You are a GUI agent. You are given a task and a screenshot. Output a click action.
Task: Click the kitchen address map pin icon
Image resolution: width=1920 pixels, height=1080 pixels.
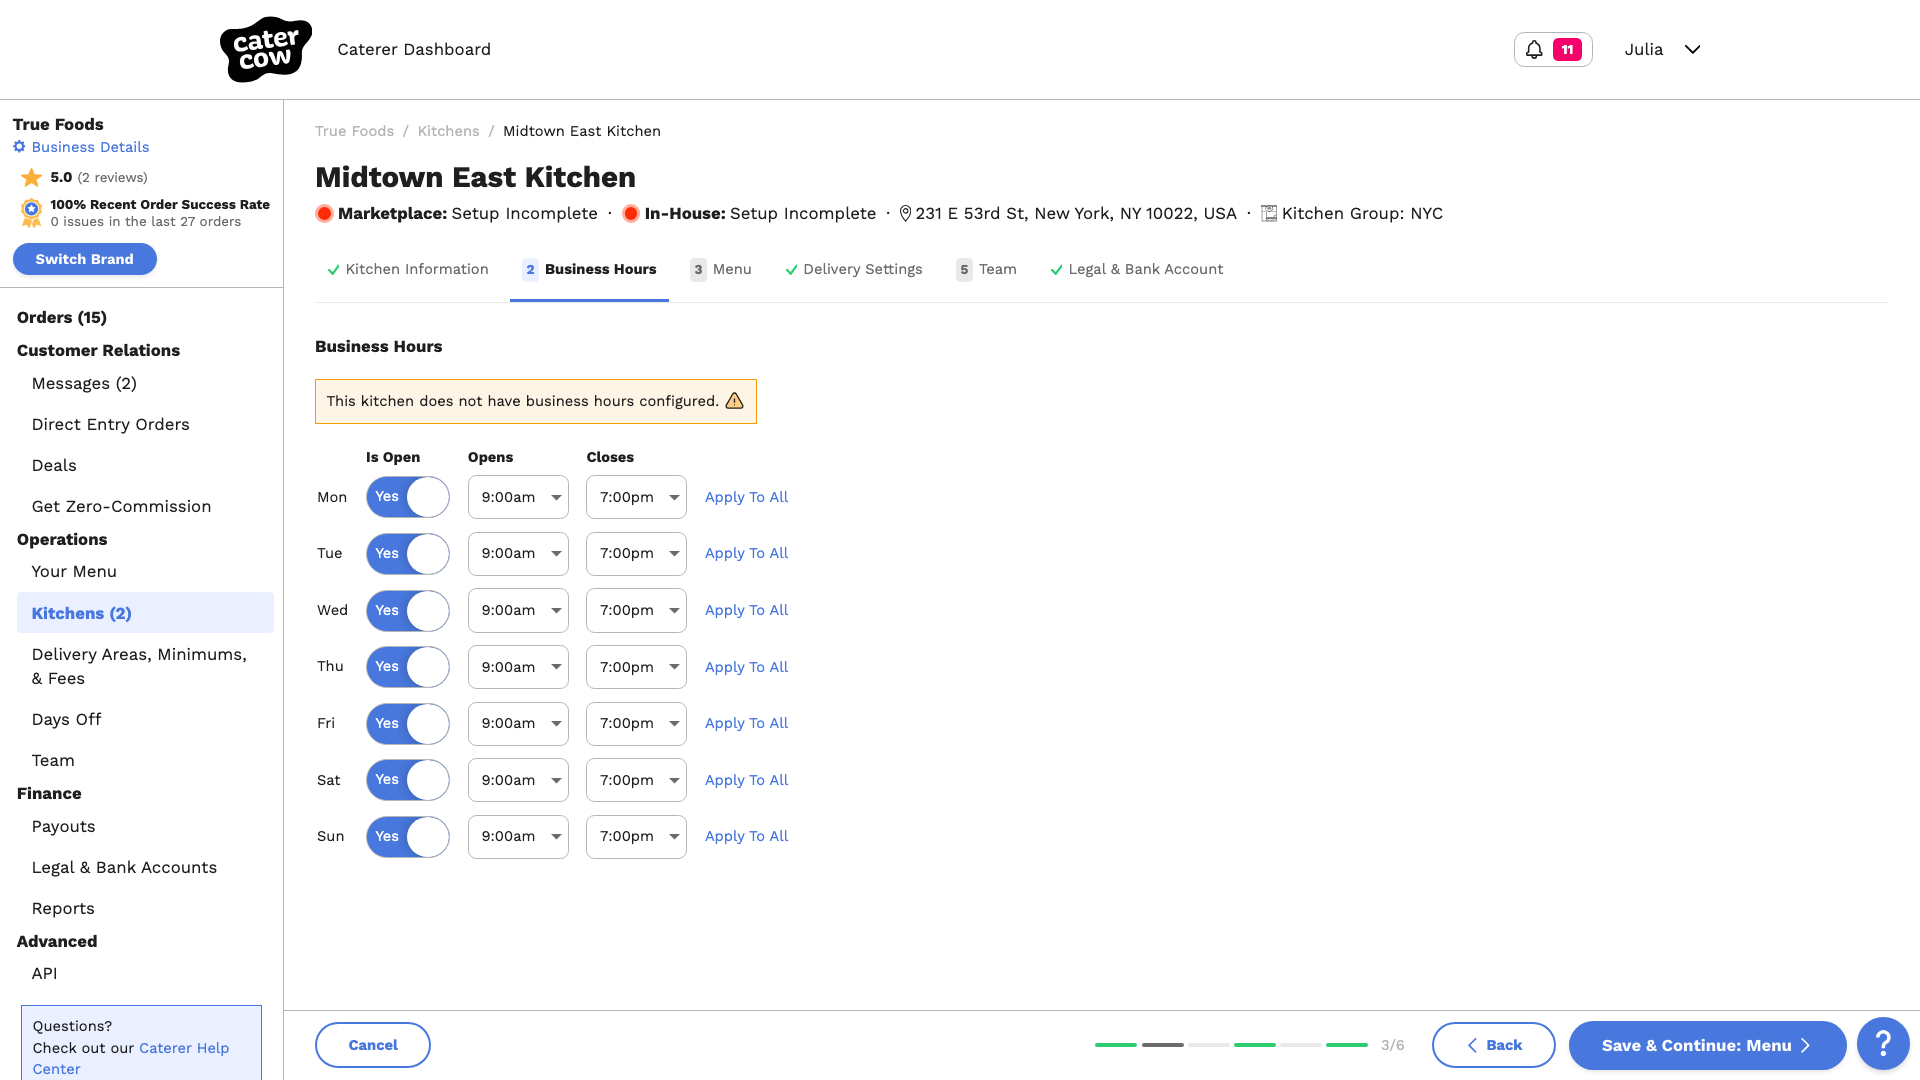click(x=905, y=214)
